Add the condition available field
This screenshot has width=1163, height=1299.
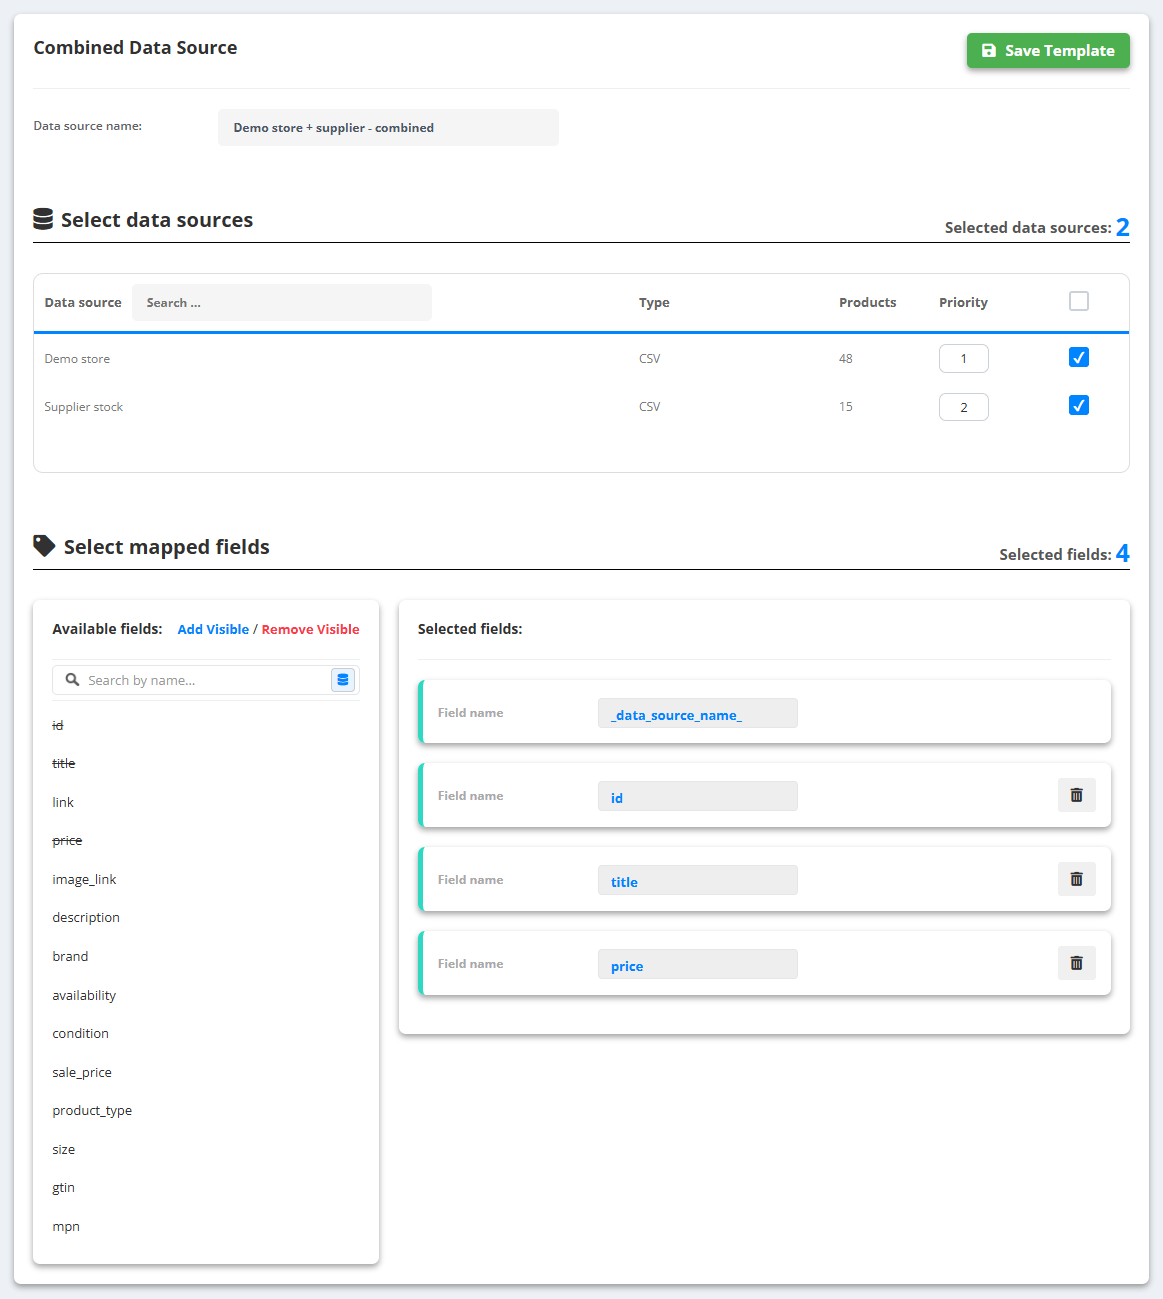click(80, 1033)
